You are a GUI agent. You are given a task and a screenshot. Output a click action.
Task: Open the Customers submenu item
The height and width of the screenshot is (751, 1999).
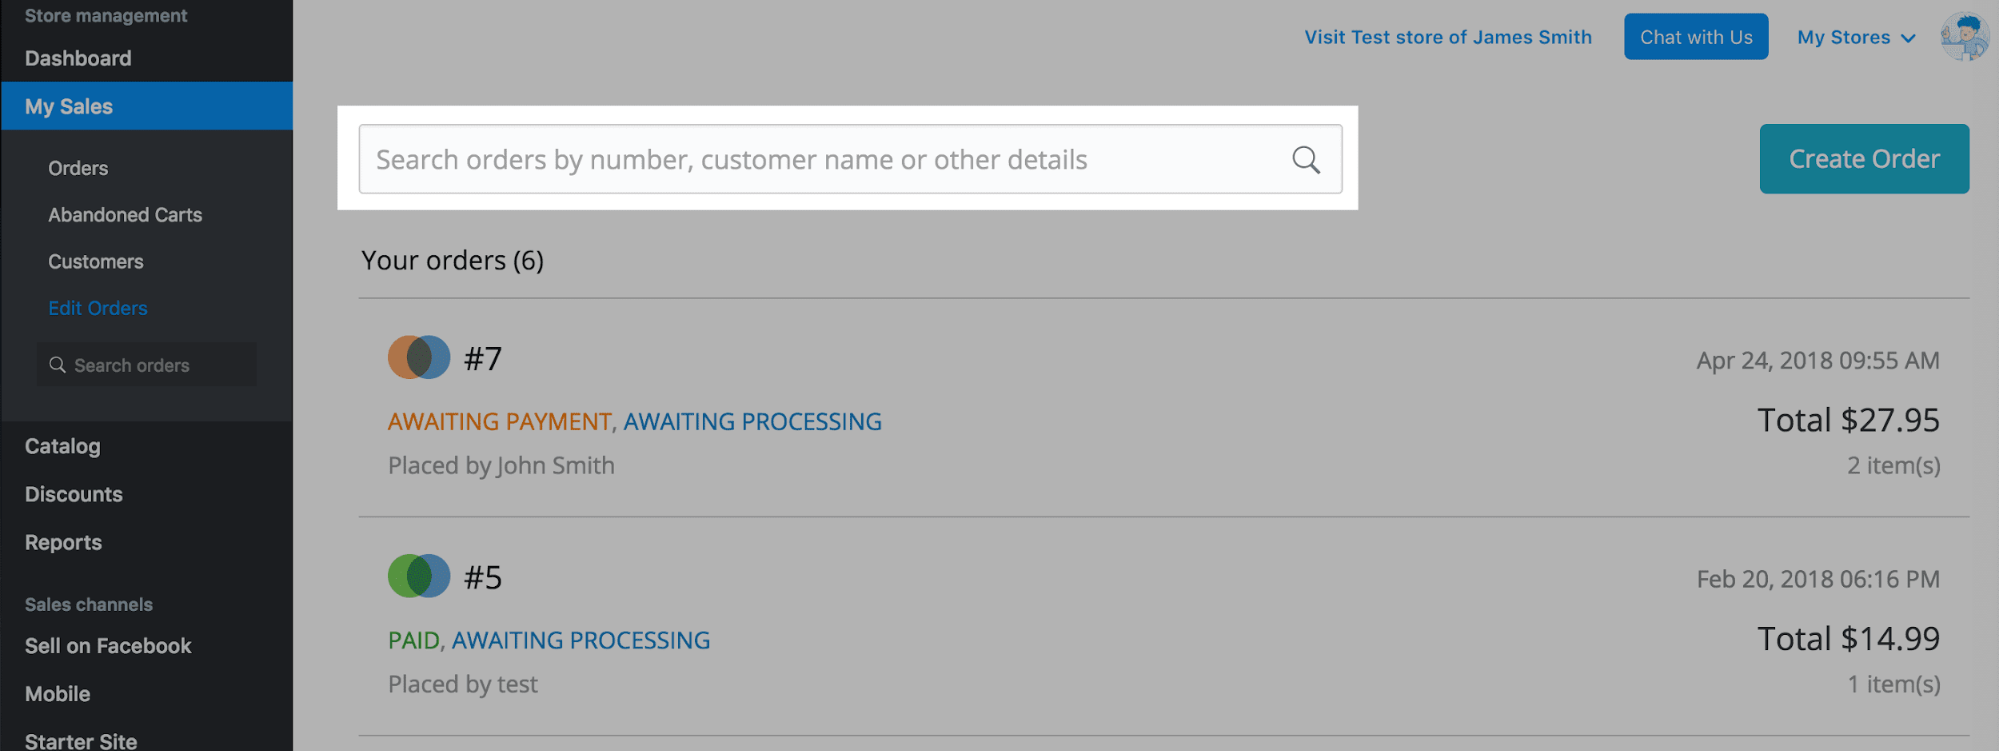96,262
